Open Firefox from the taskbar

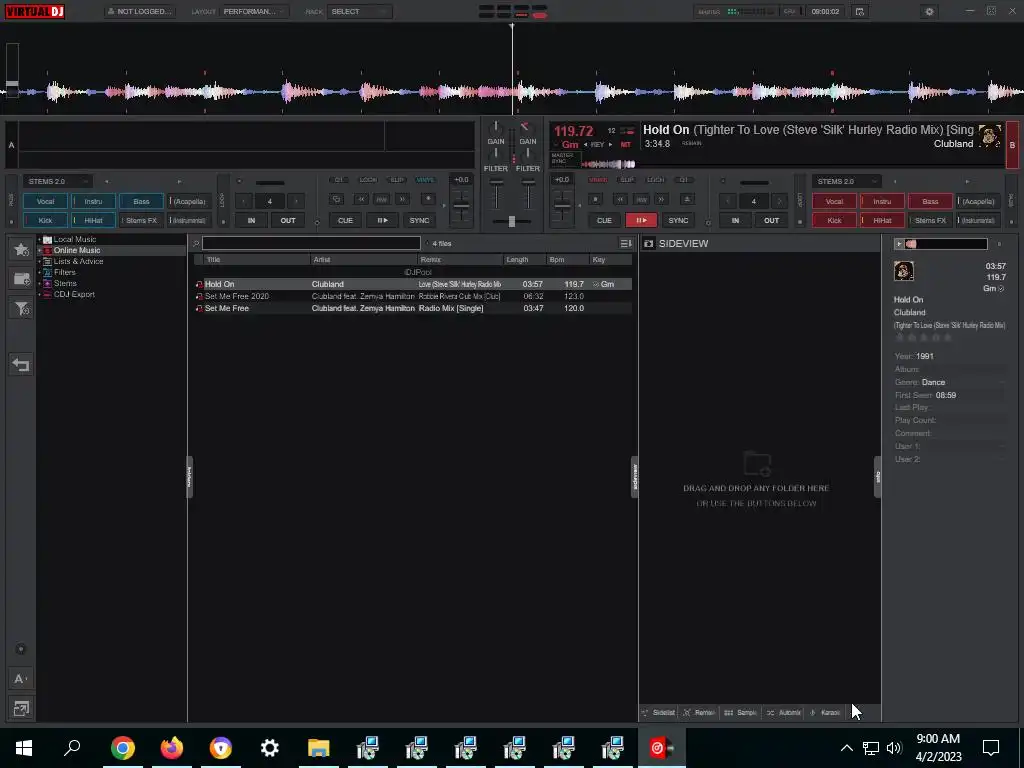pos(172,747)
